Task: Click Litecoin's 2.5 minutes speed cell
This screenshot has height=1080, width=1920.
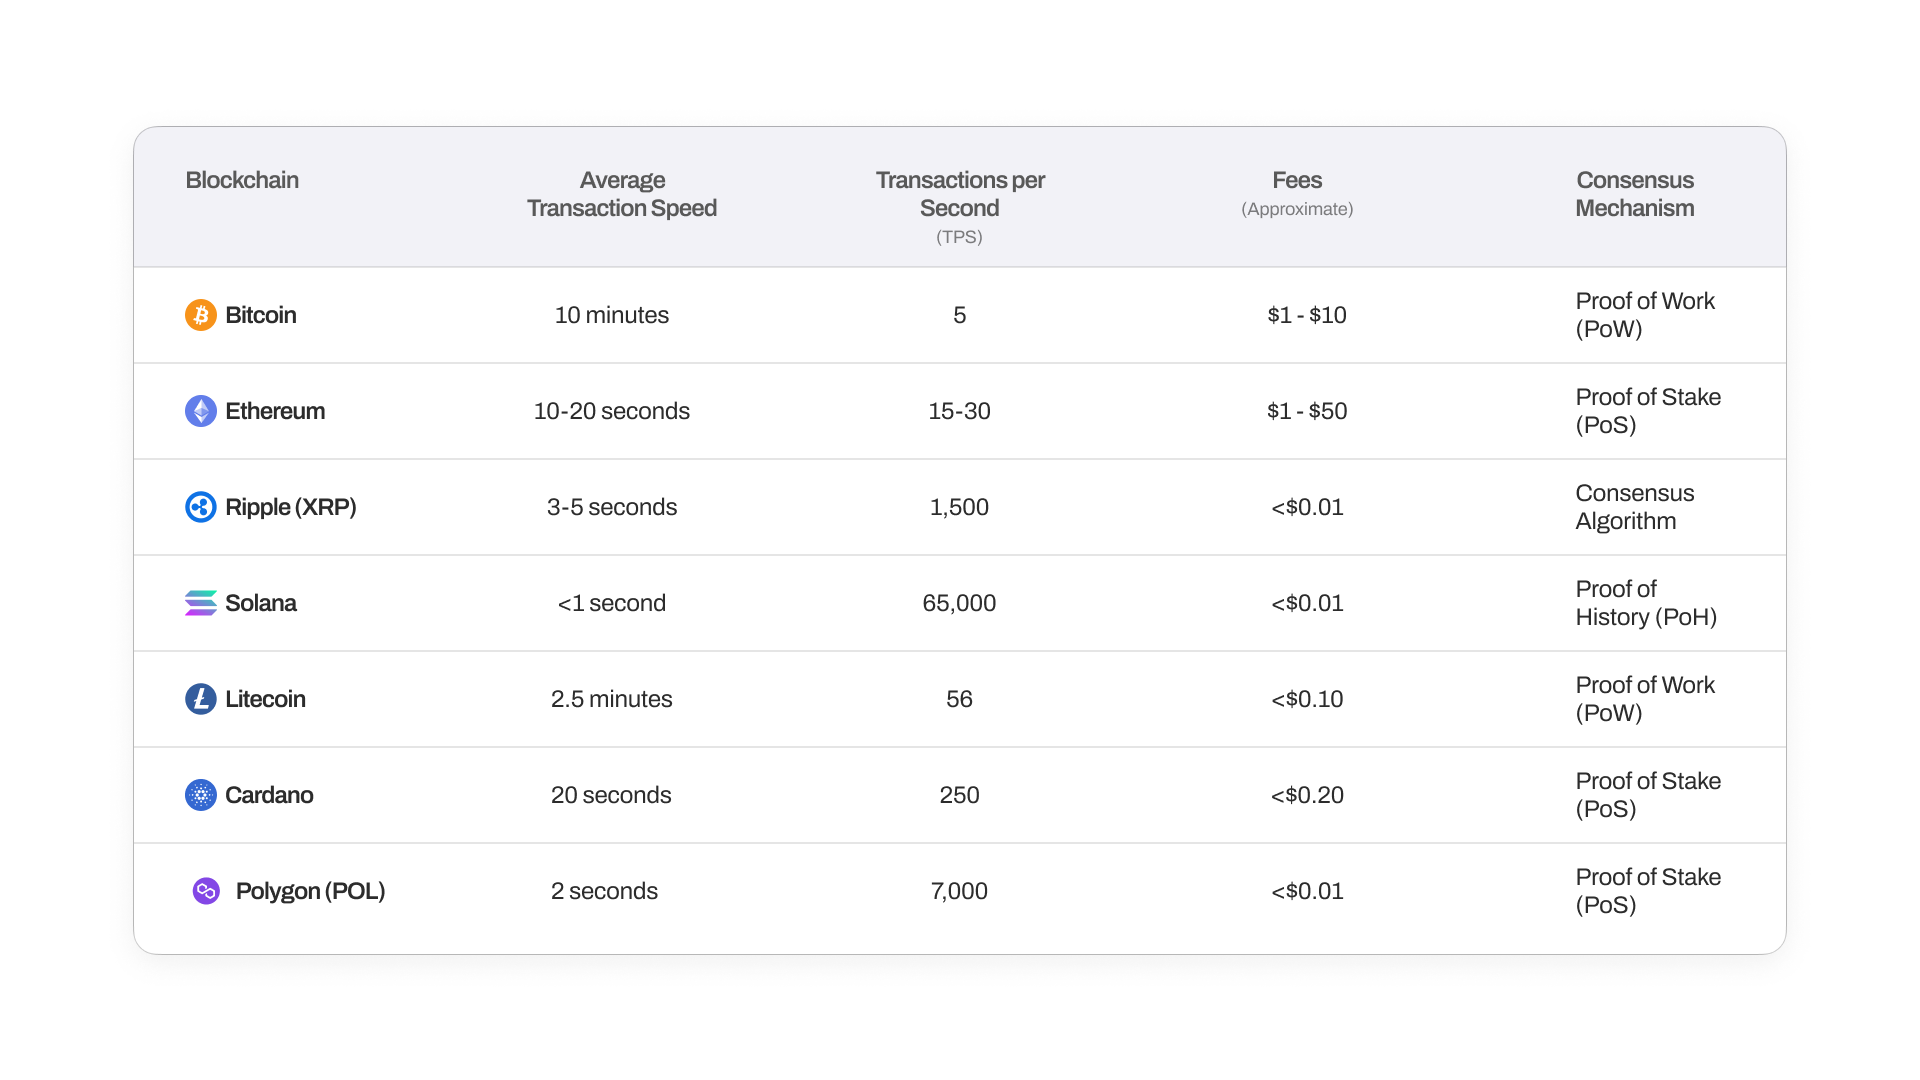Action: [612, 699]
